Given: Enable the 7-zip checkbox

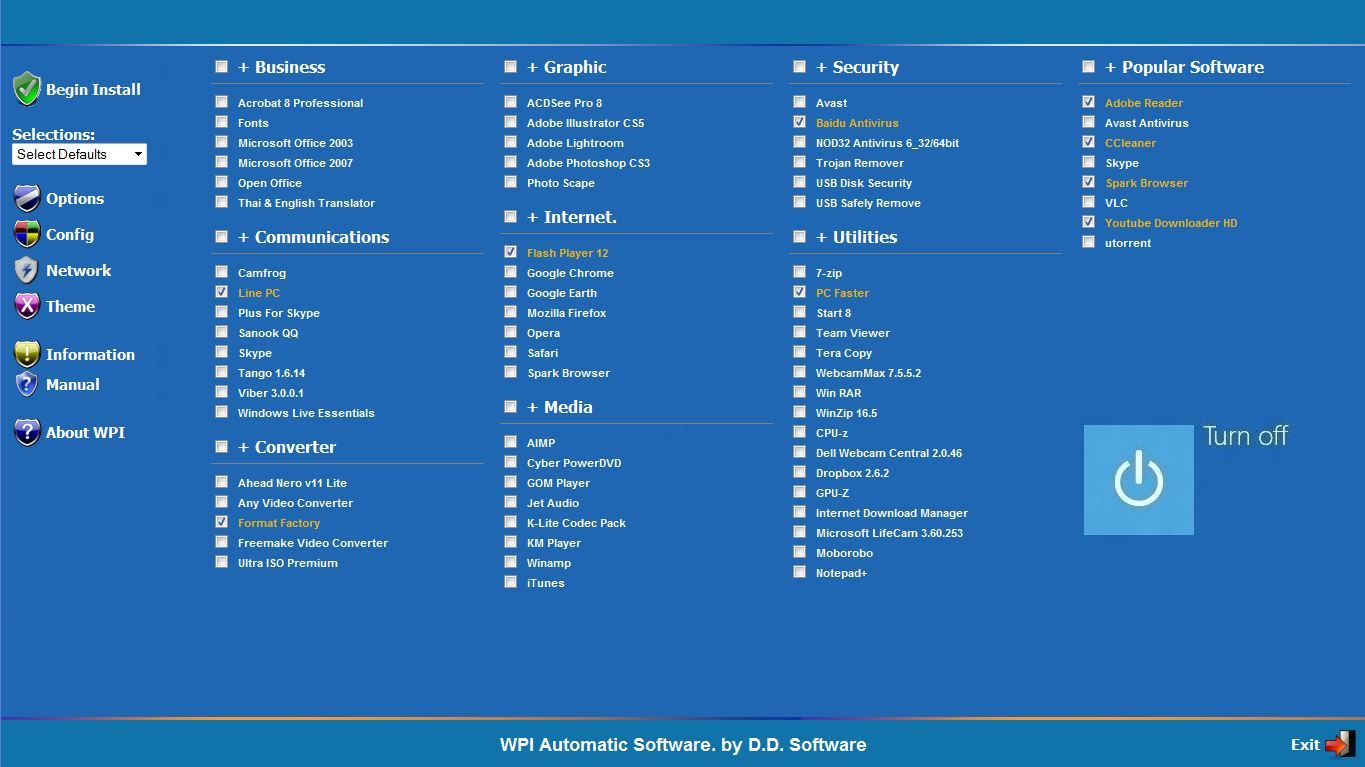Looking at the screenshot, I should [800, 272].
